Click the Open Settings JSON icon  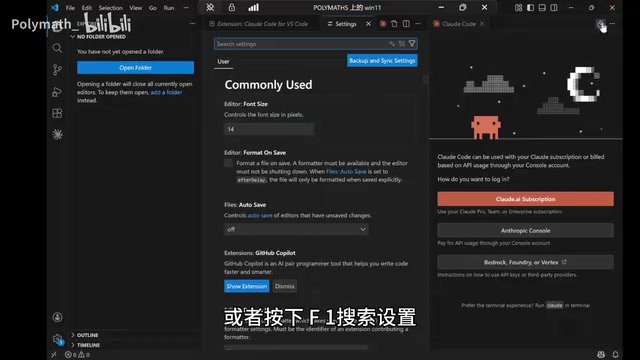coord(394,24)
